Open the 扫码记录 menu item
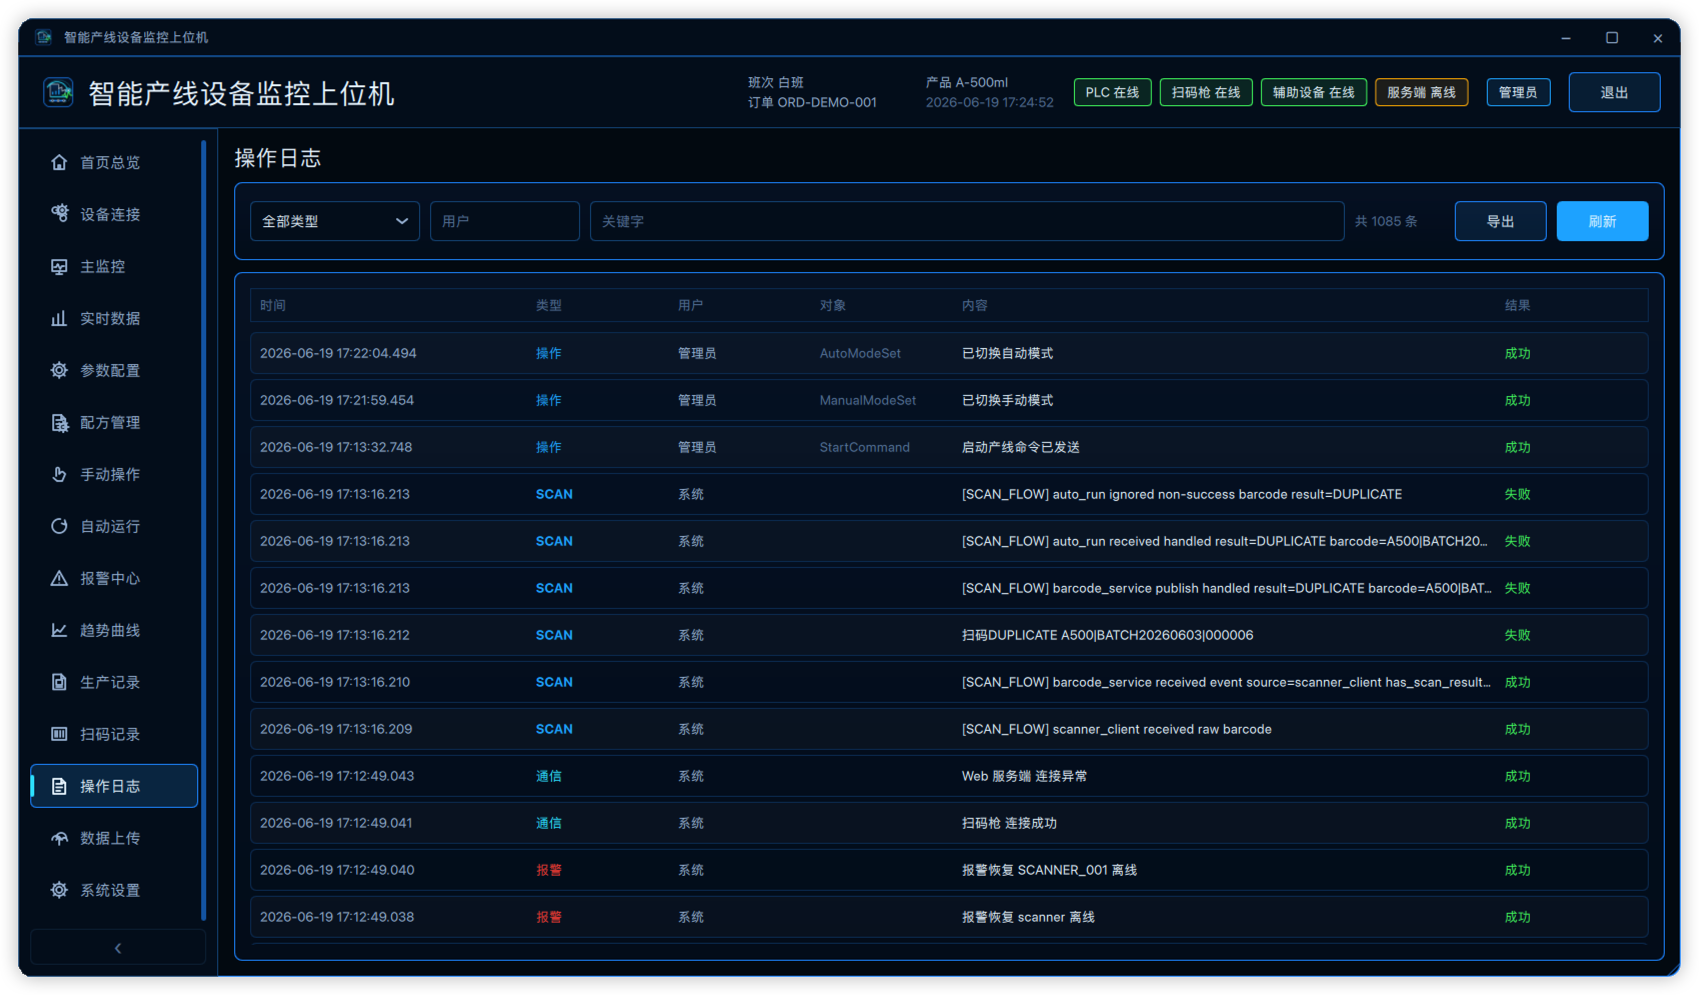This screenshot has height=995, width=1699. (x=114, y=734)
